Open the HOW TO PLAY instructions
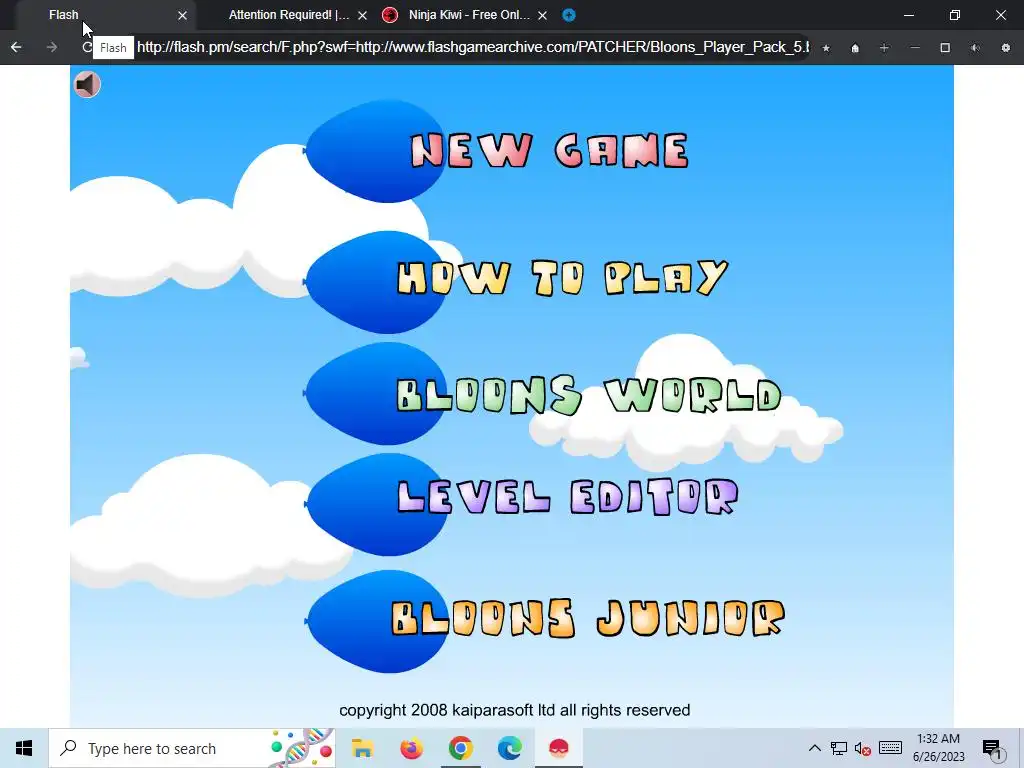 coord(562,278)
